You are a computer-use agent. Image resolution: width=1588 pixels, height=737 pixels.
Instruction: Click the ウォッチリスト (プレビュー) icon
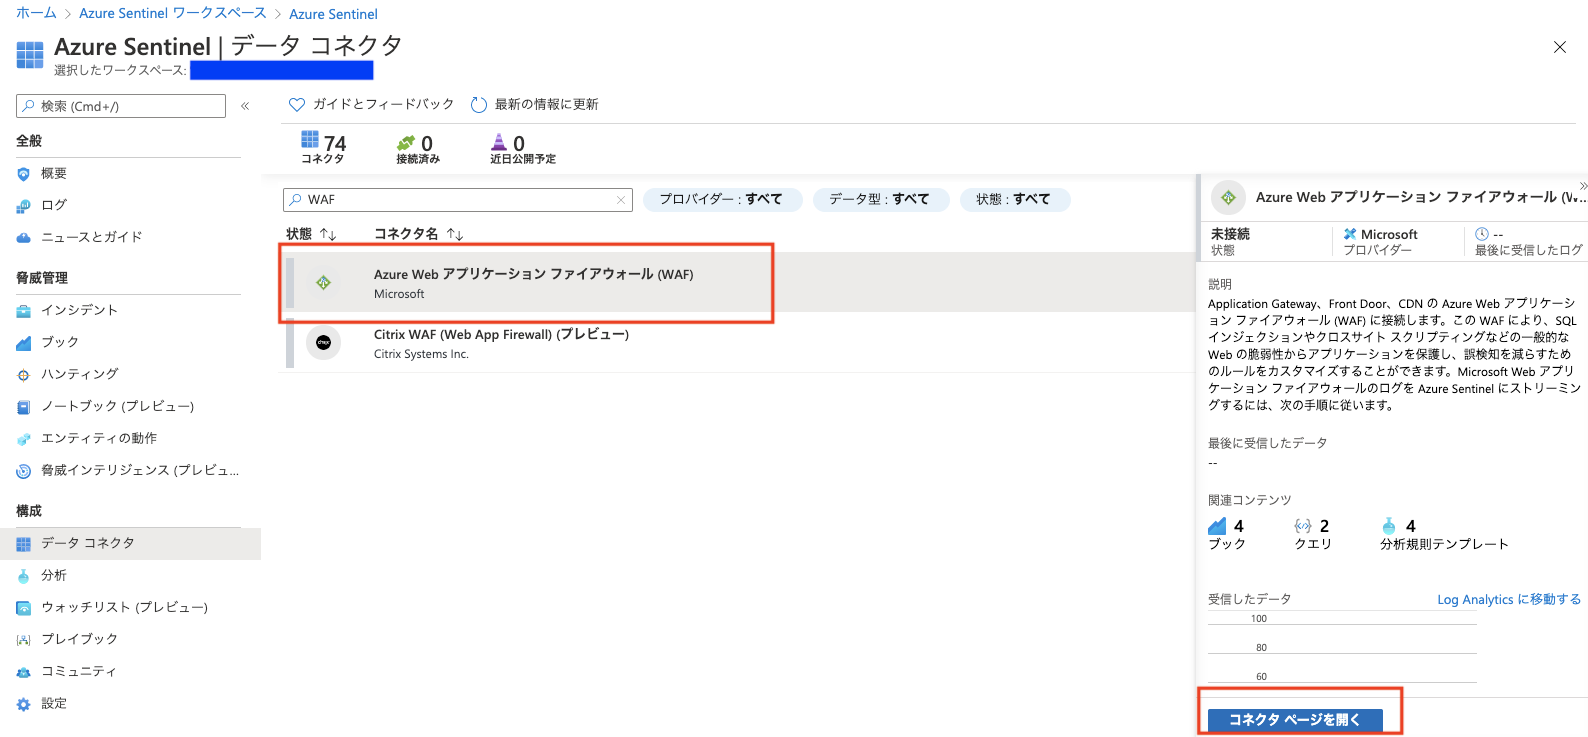pyautogui.click(x=24, y=608)
